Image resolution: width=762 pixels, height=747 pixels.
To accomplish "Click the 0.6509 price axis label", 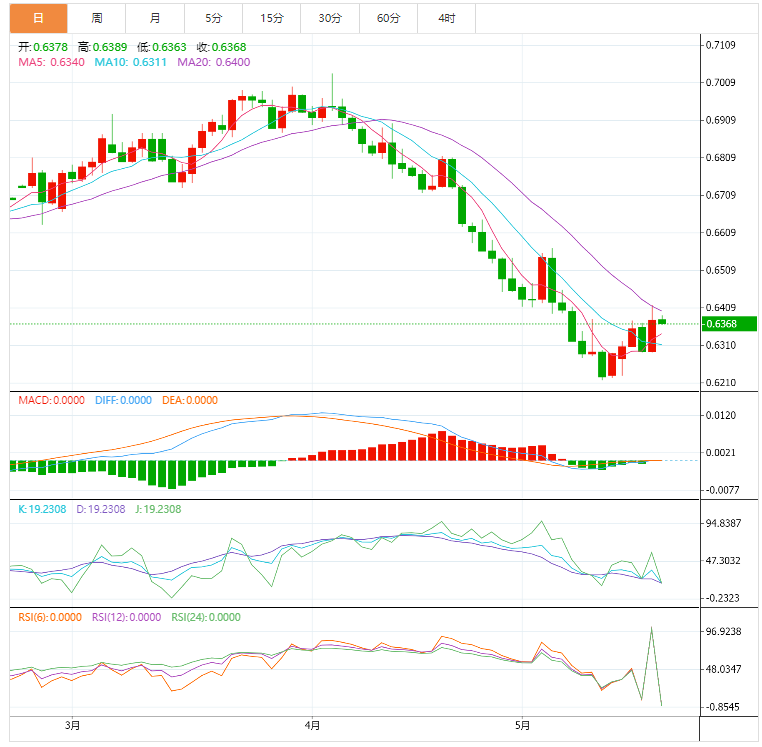I will pos(721,270).
